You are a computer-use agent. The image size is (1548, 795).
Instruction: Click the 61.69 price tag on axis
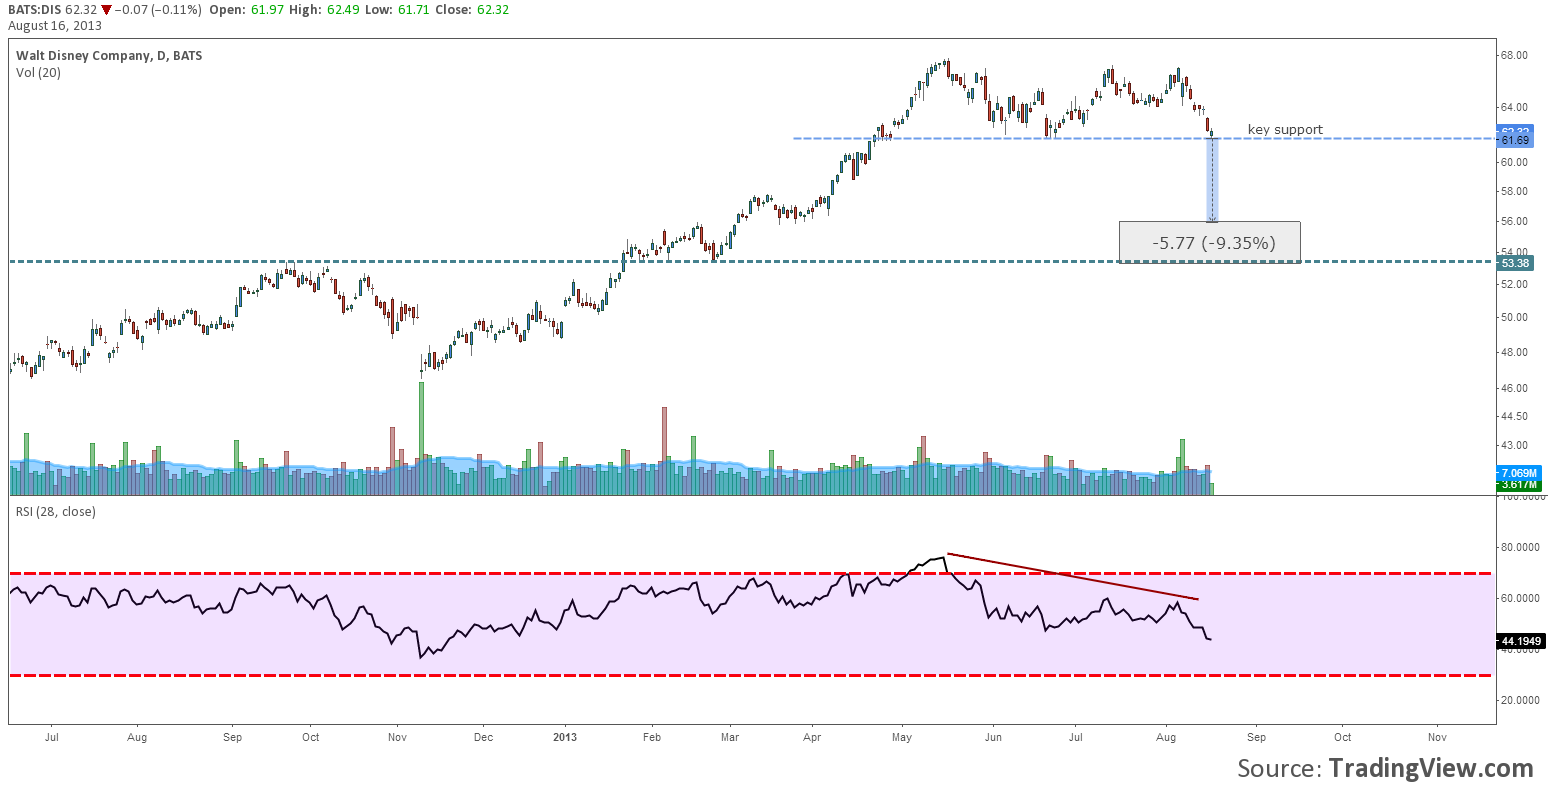[1515, 141]
